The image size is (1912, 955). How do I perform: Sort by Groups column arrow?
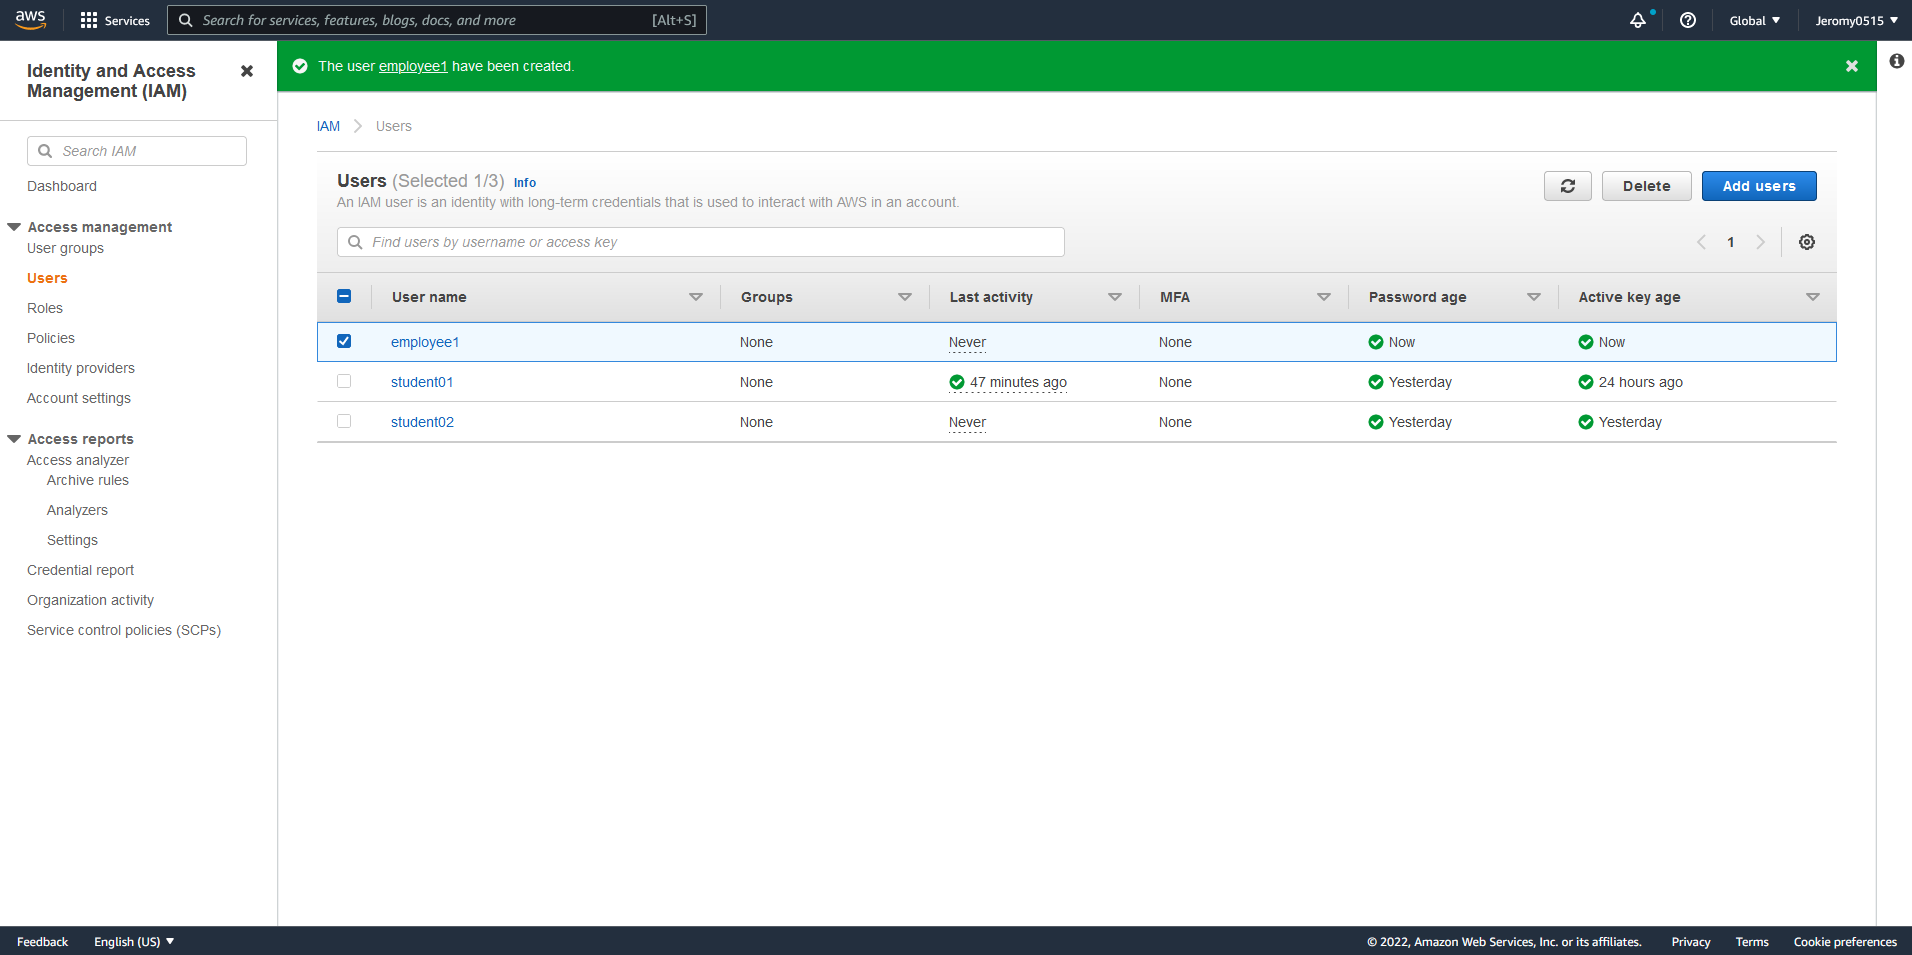(x=905, y=297)
